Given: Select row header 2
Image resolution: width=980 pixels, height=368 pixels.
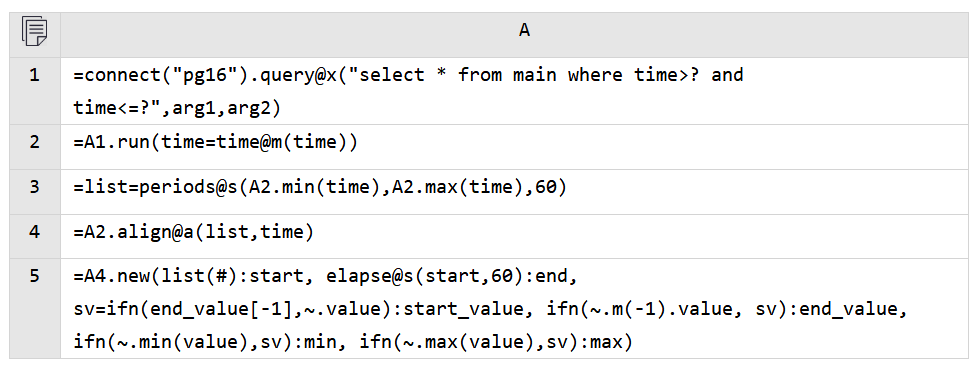Looking at the screenshot, I should 35,147.
